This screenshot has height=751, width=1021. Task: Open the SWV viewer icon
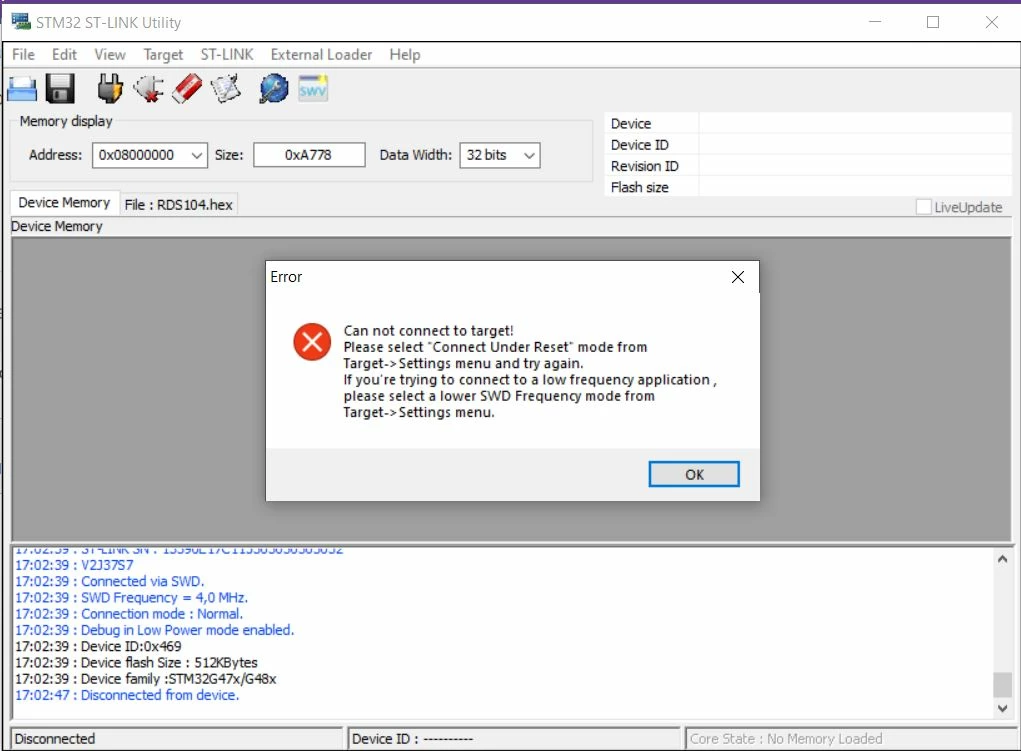pos(313,89)
